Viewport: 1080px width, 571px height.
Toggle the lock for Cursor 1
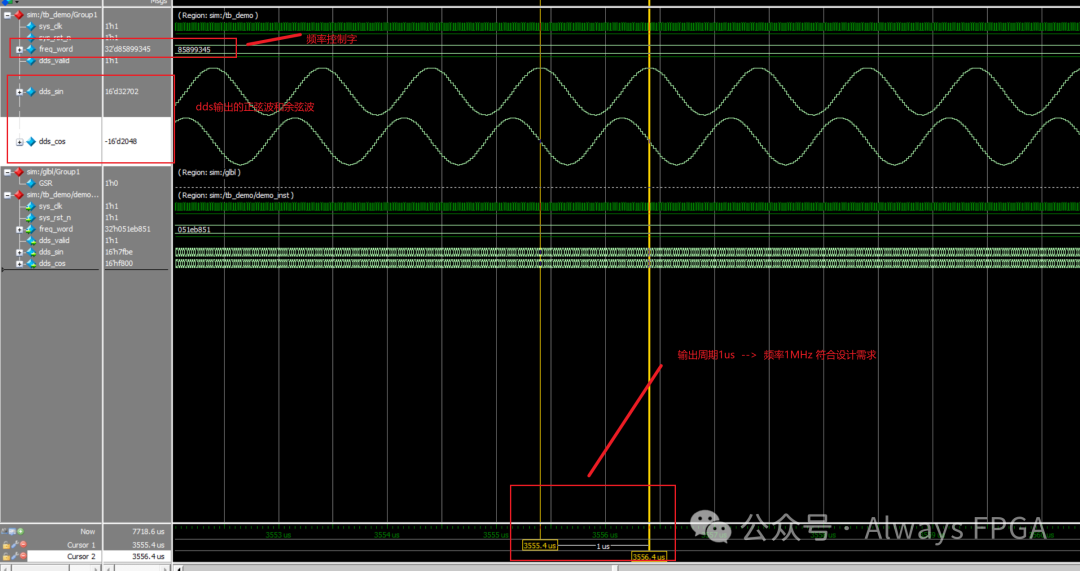[6, 545]
